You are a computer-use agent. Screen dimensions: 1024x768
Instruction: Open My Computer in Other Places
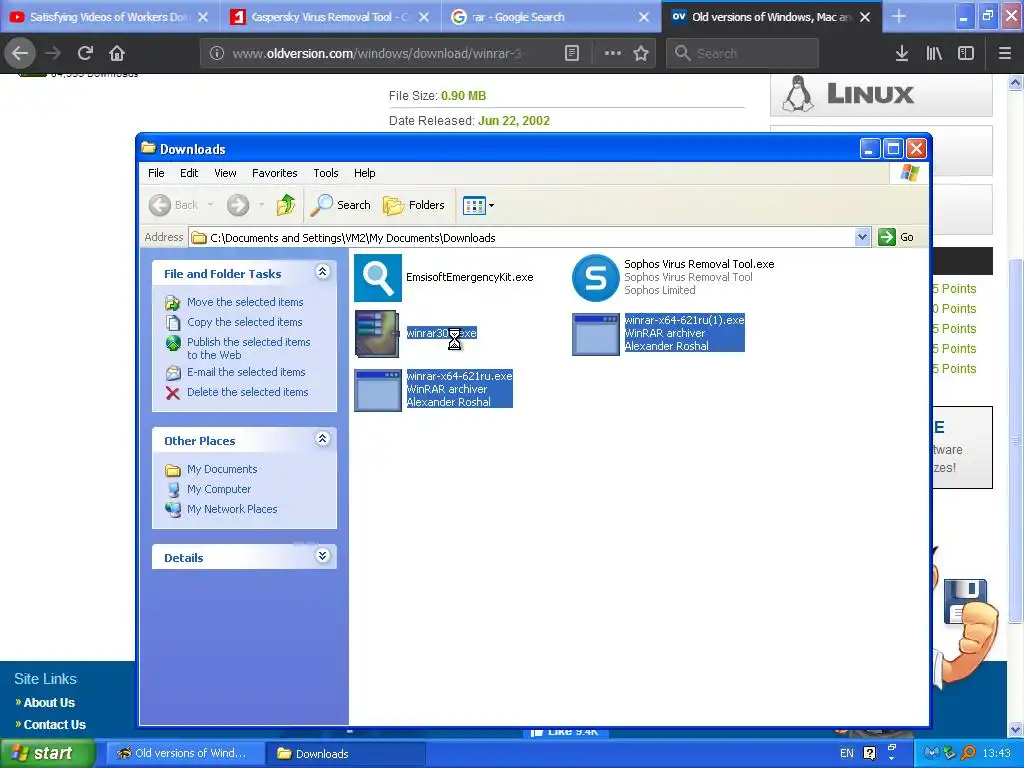coord(219,489)
